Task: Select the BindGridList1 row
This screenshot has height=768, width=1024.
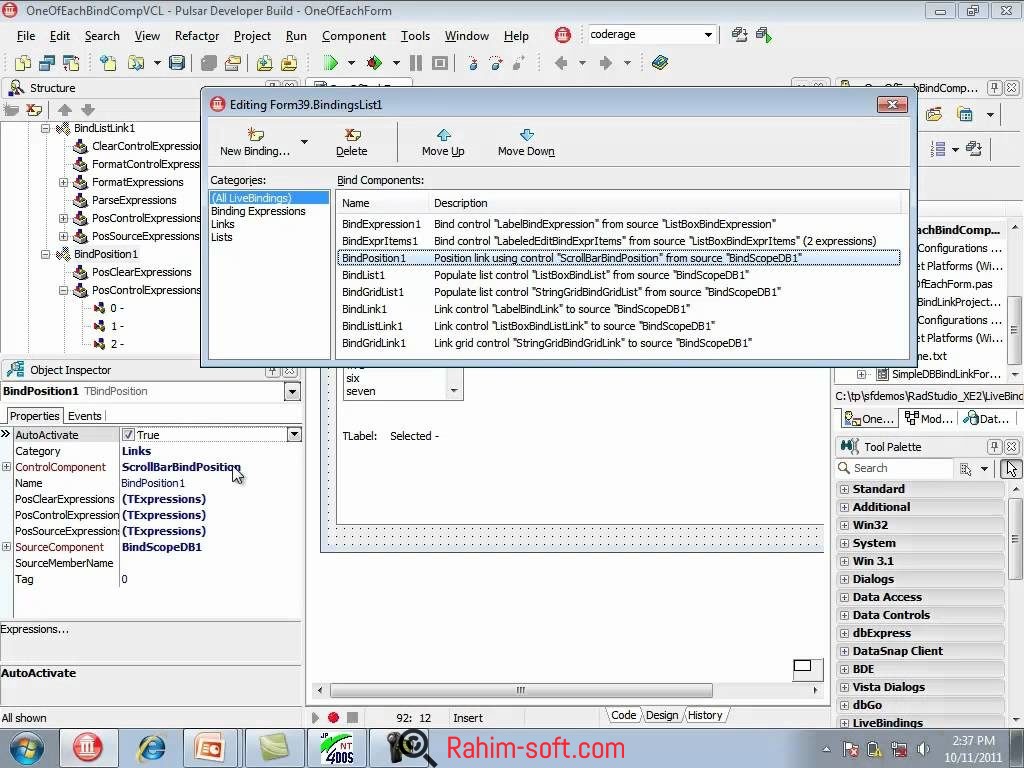Action: [x=618, y=292]
